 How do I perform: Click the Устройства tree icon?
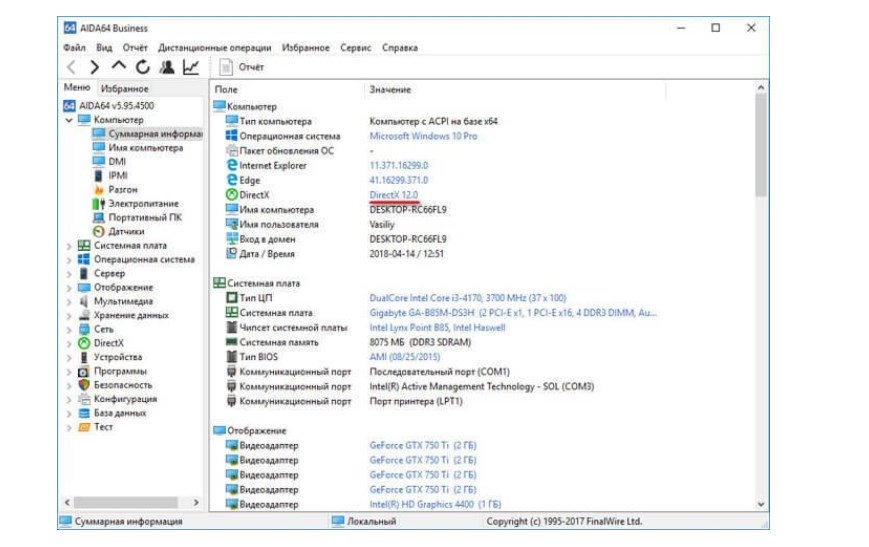(x=84, y=357)
